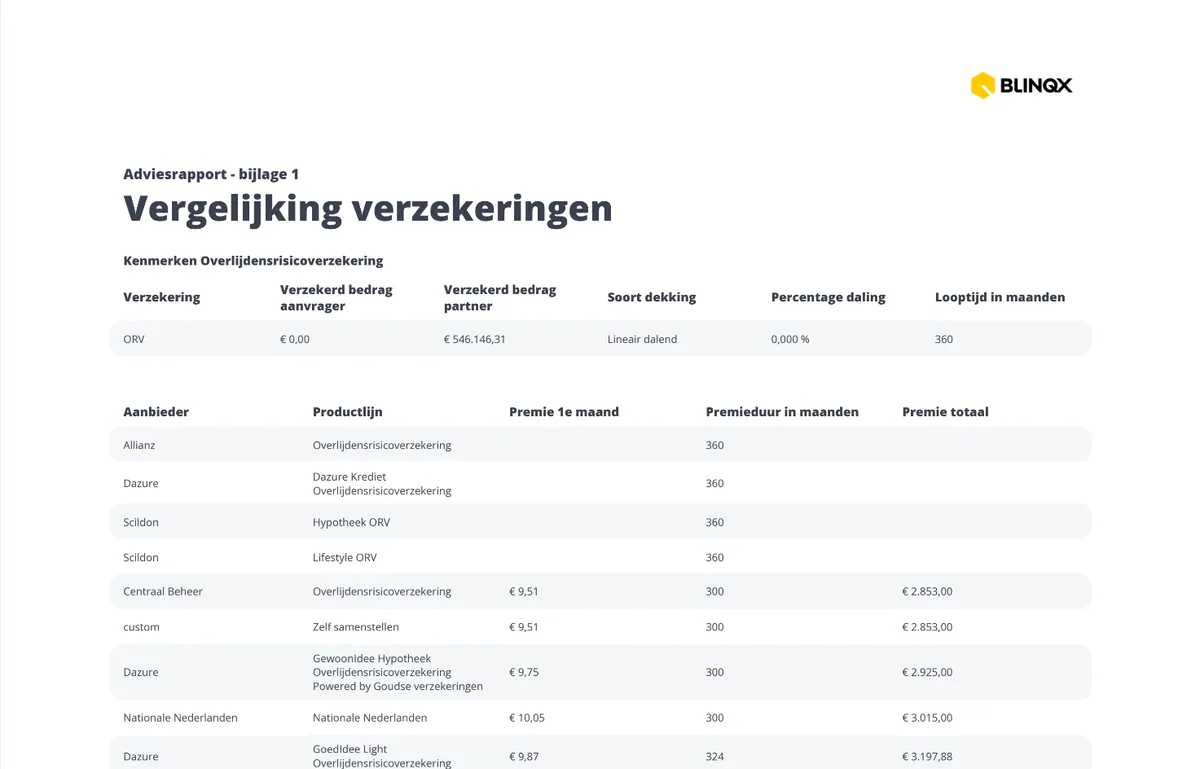Click 'Verzekerd bedrag partner' column header
This screenshot has height=769, width=1200.
pos(500,297)
